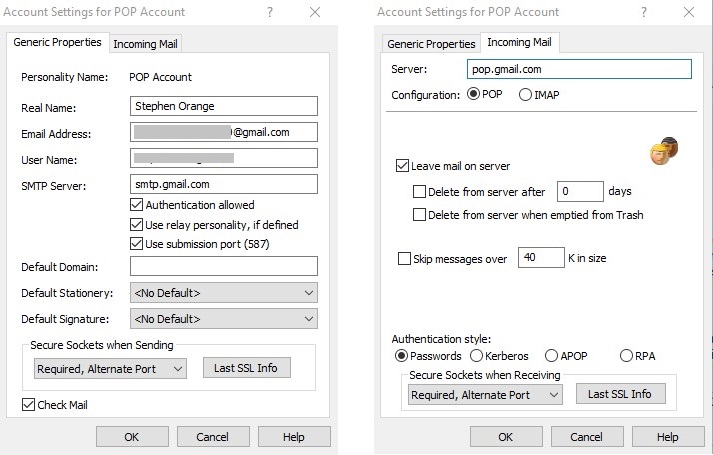Click the Email Address field
Screen dimensions: 713x455
tap(224, 132)
